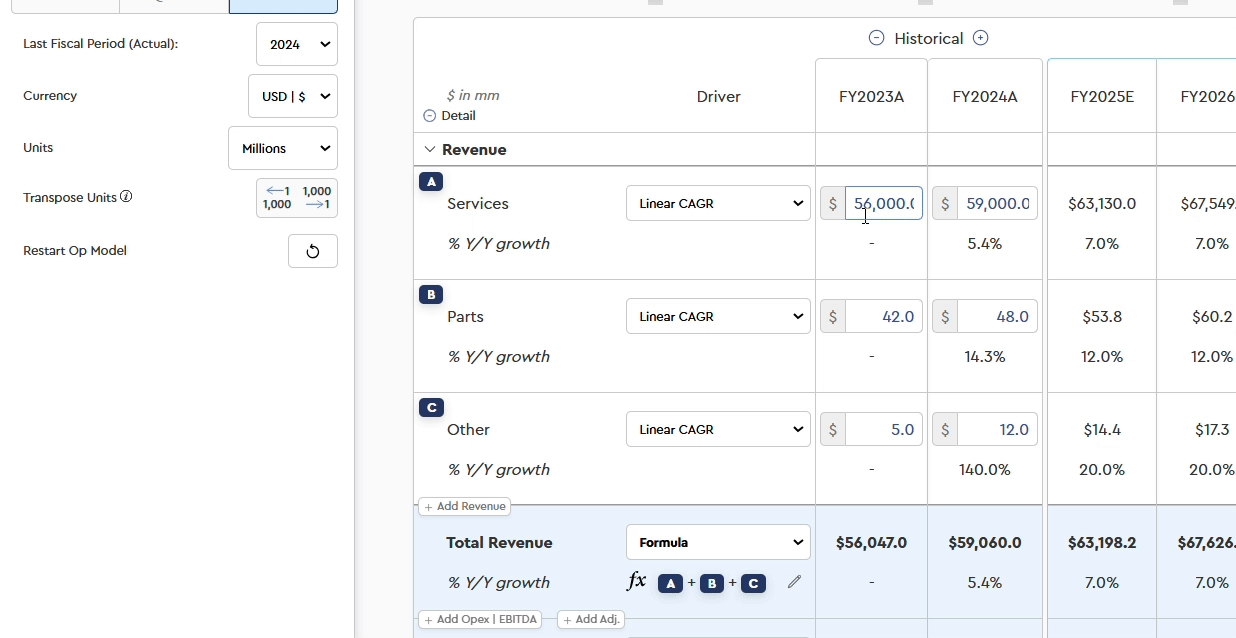Collapse the Revenue section chevron
Image resolution: width=1236 pixels, height=638 pixels.
(430, 150)
